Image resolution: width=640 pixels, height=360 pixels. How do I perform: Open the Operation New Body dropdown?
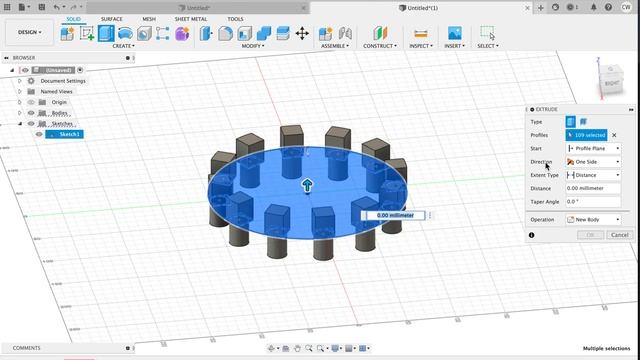(x=593, y=220)
